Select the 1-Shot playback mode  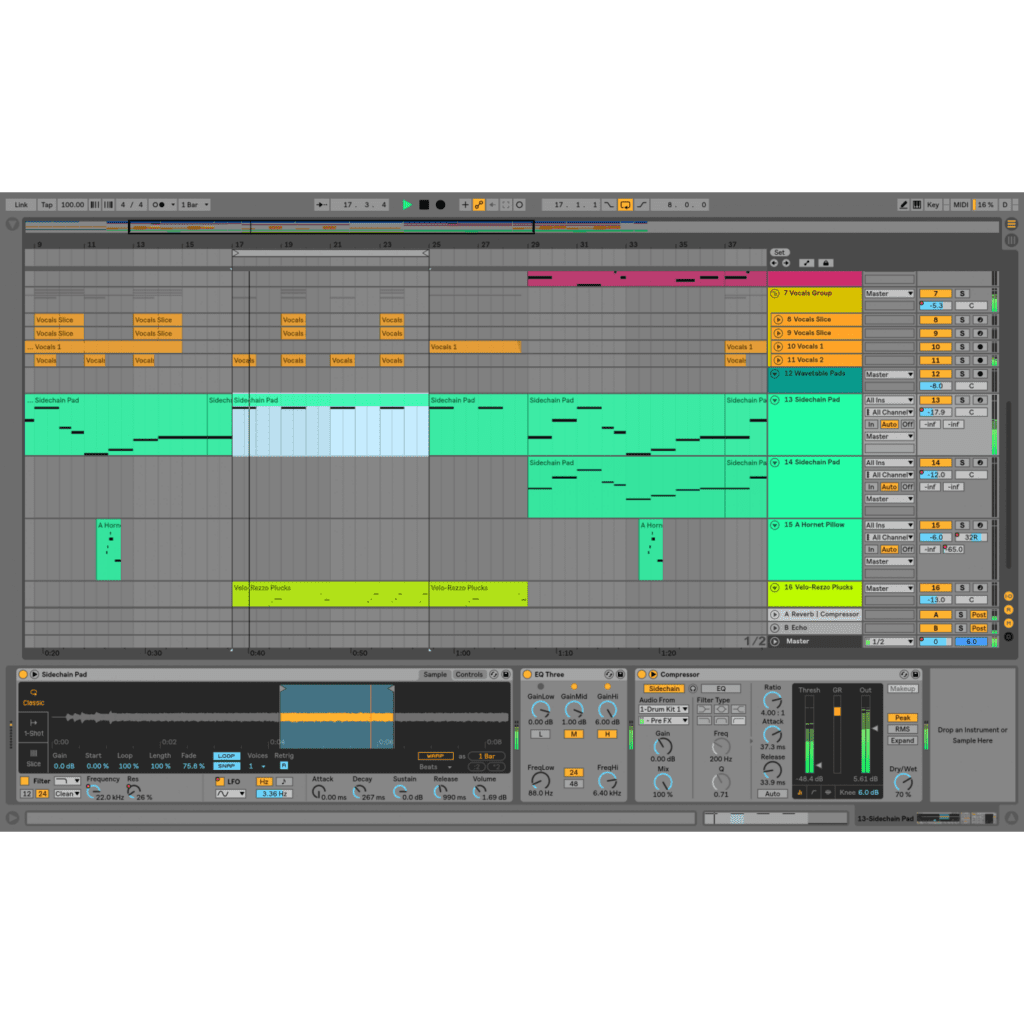pyautogui.click(x=33, y=728)
